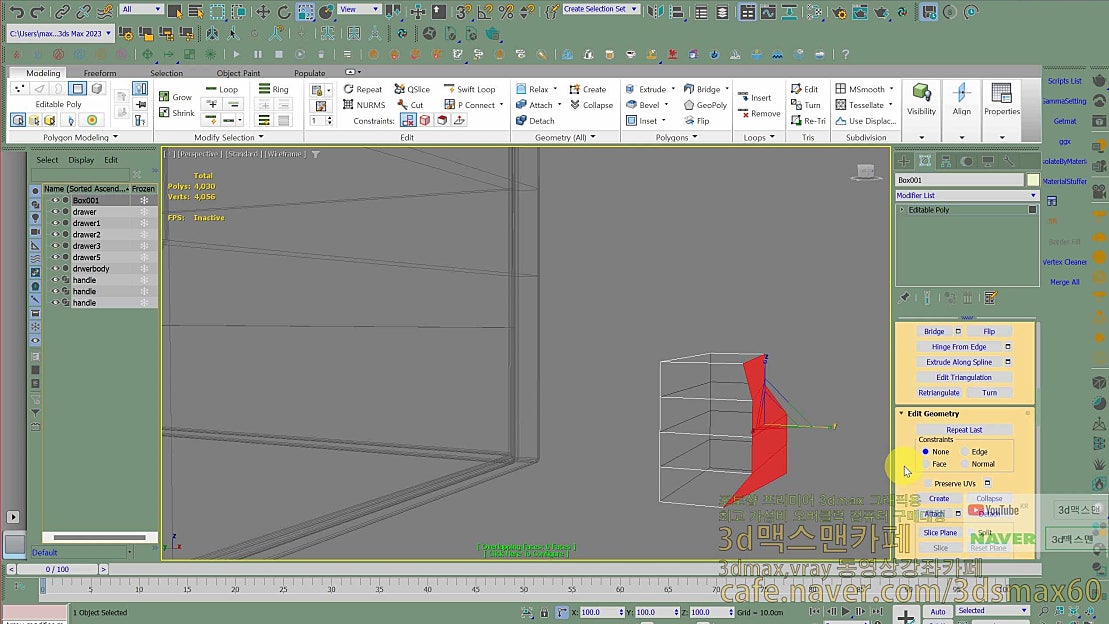Select the Edge constraint radio button
The height and width of the screenshot is (624, 1109).
click(x=966, y=451)
